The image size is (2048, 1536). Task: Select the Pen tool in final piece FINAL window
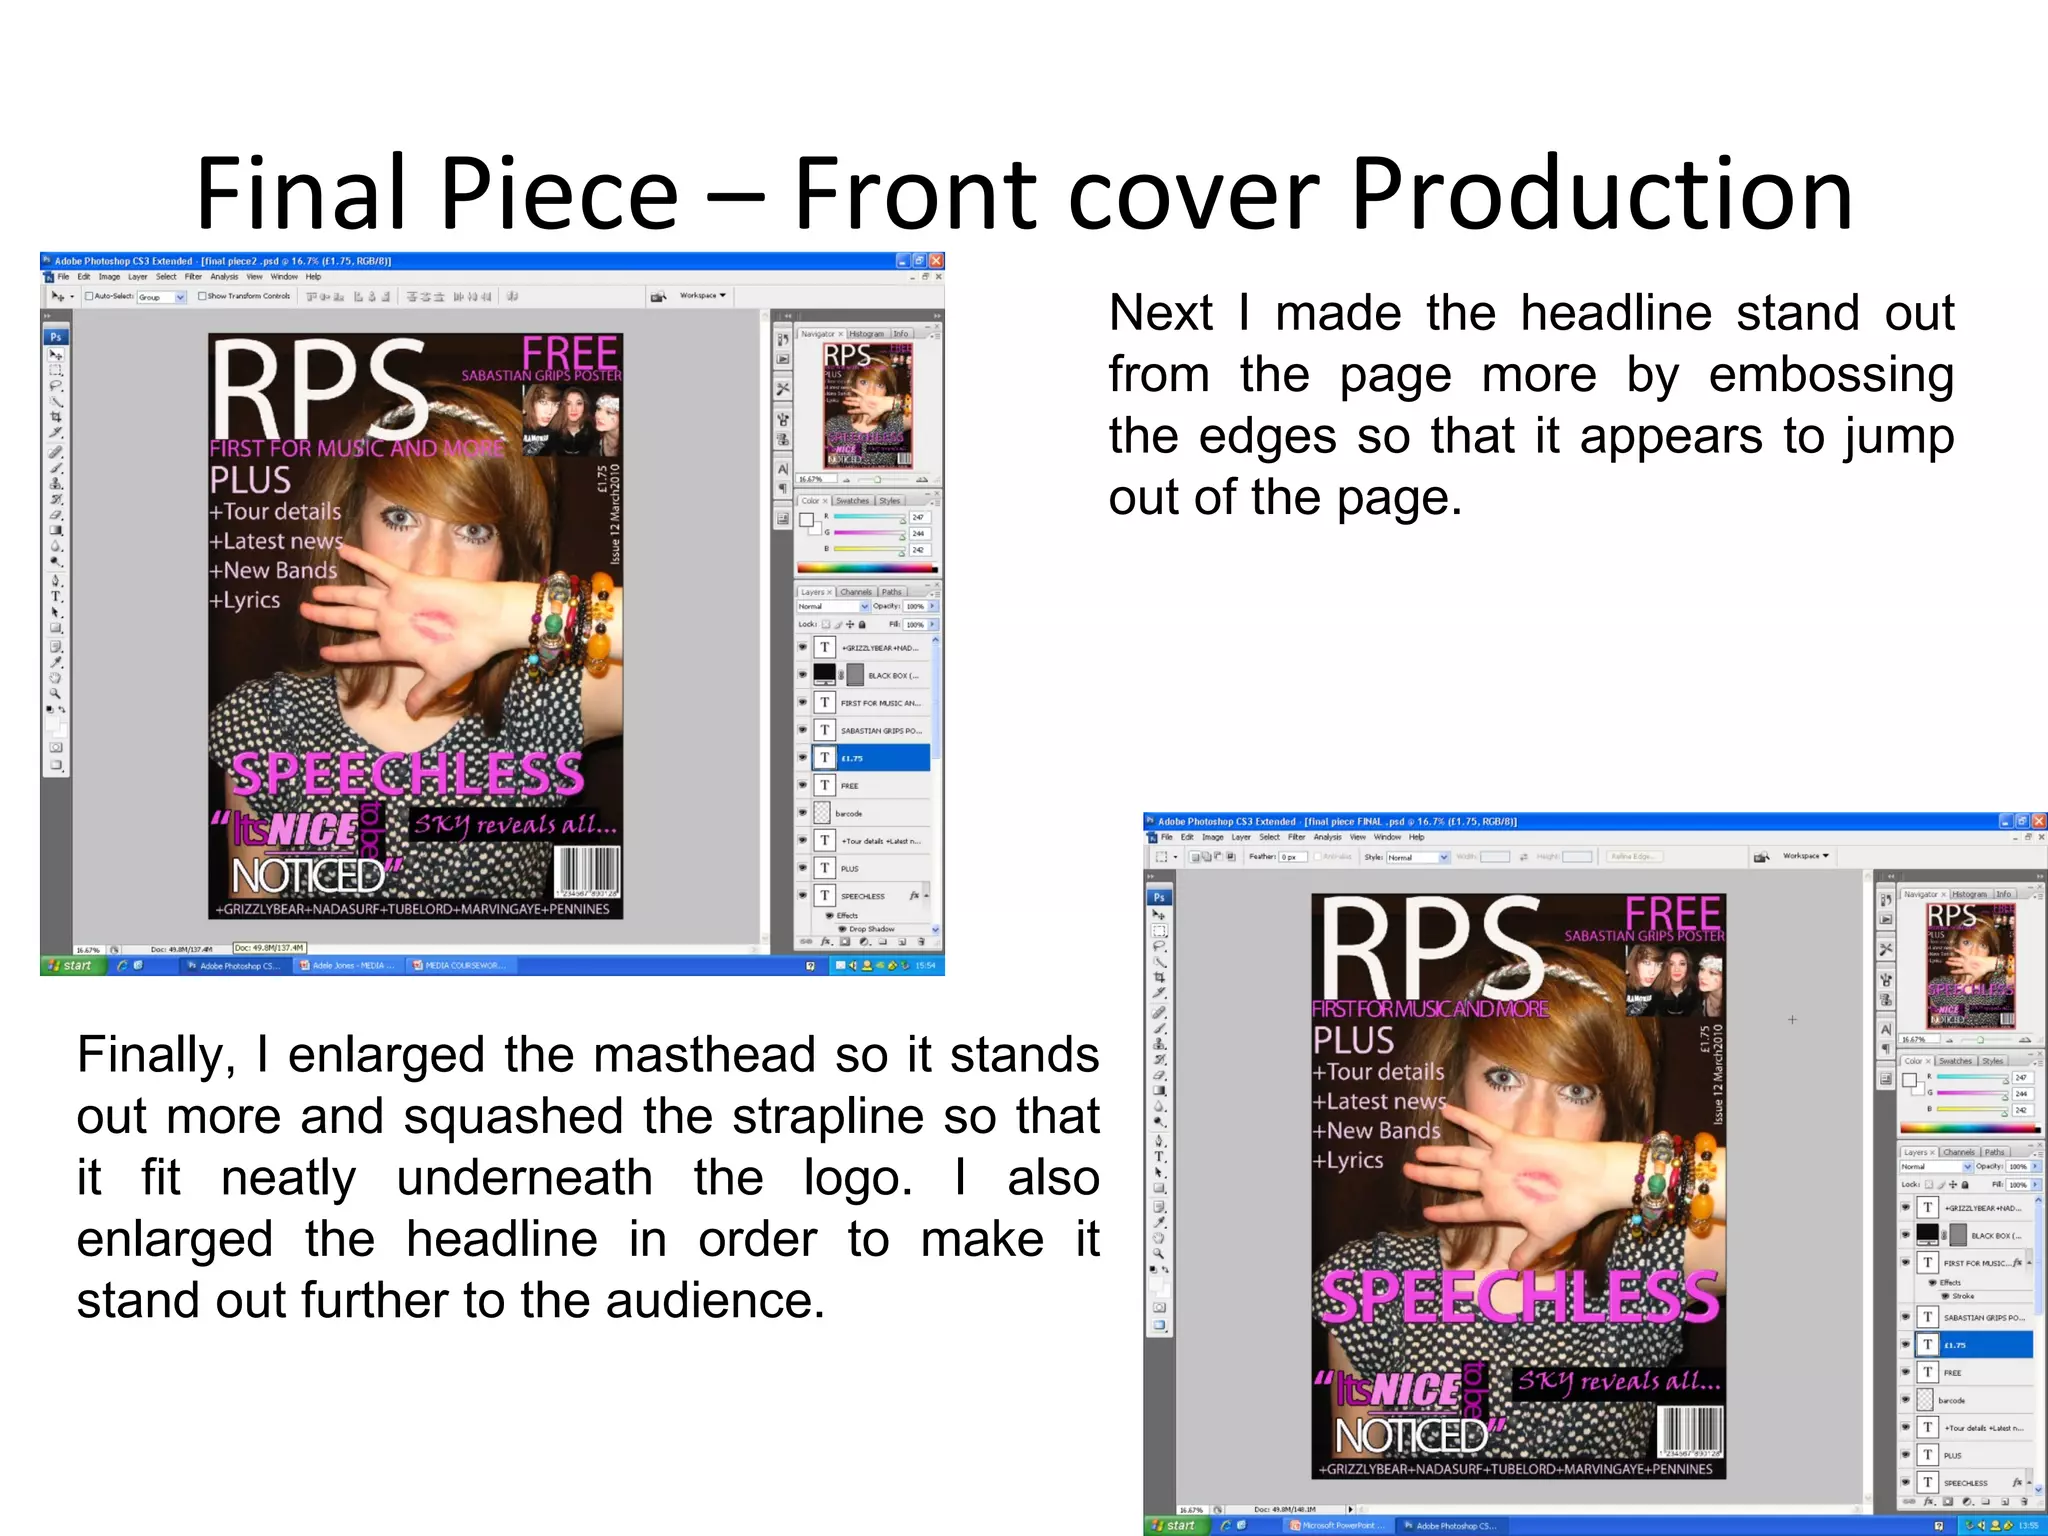1159,1140
